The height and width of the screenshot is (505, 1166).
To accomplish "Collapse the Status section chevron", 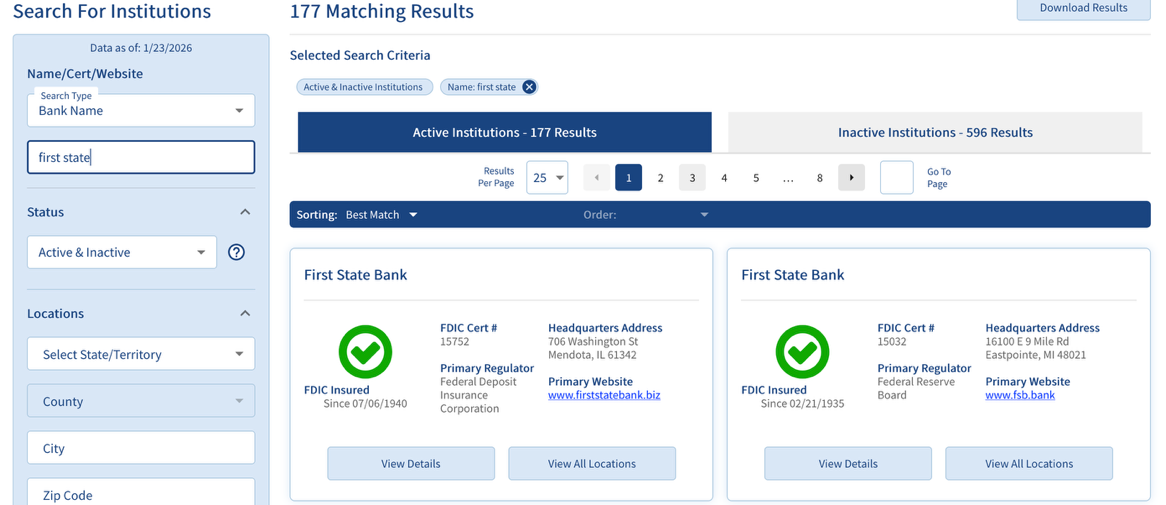I will coord(245,212).
